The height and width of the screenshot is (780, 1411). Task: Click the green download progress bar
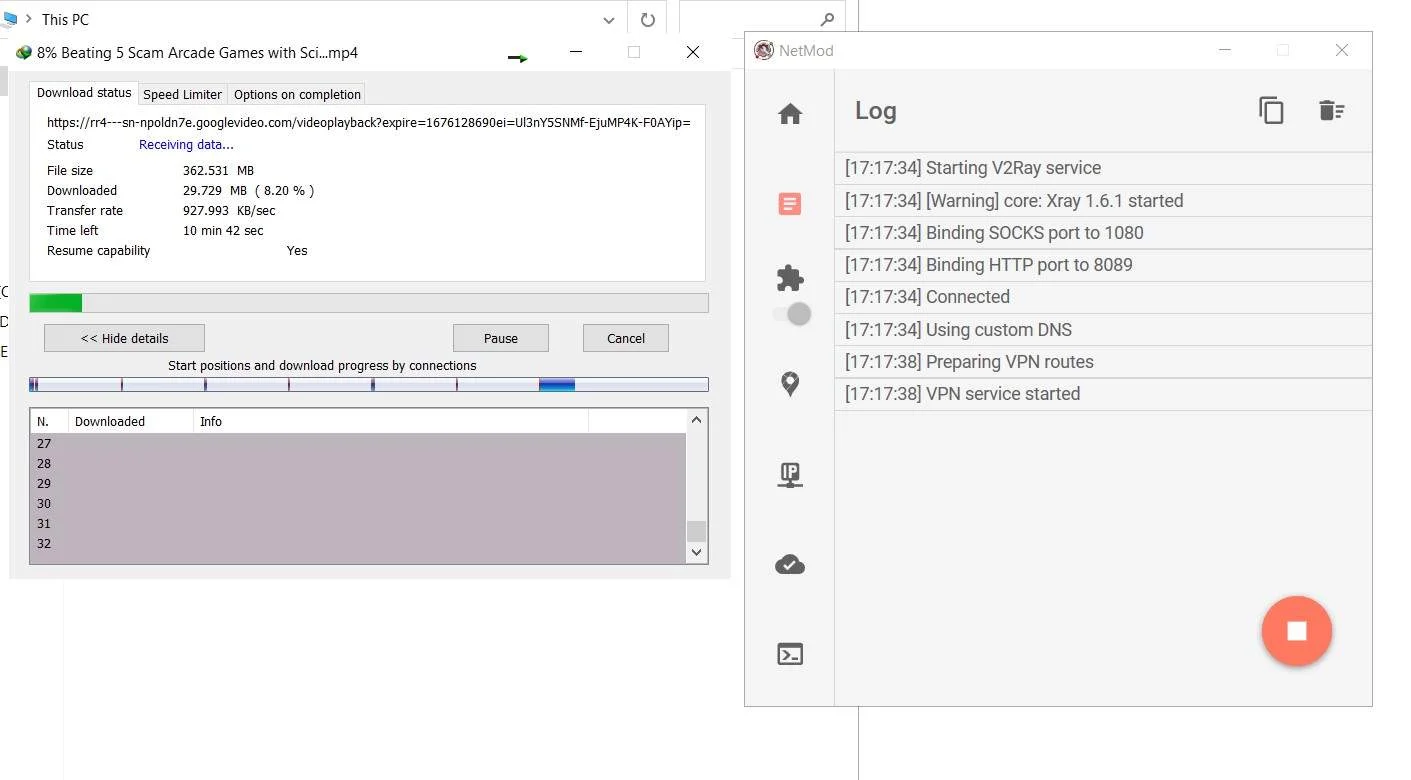pos(369,303)
